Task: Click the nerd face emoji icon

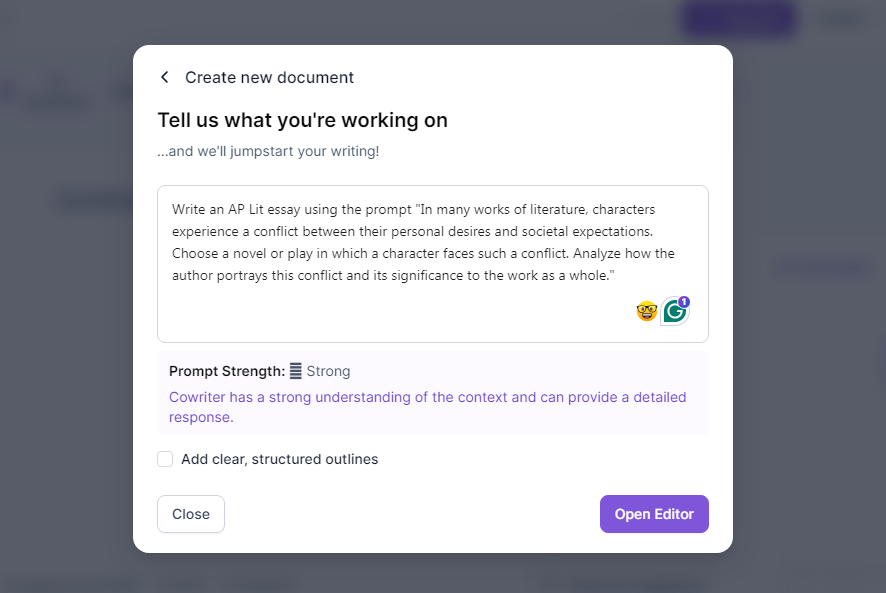Action: [646, 311]
